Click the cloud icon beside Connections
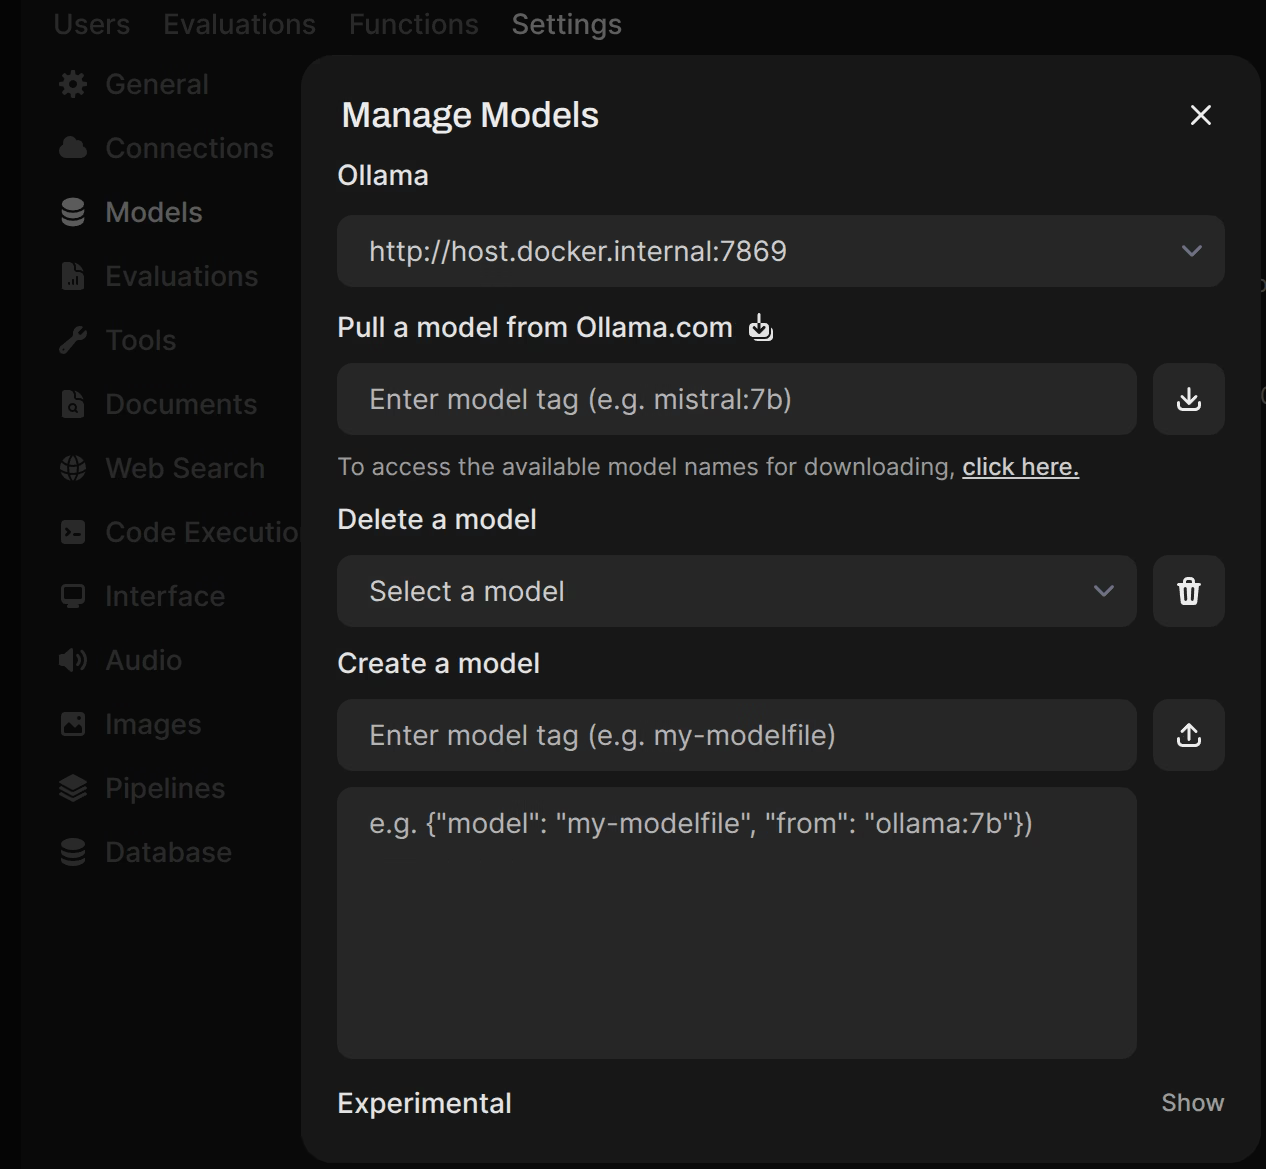1266x1169 pixels. (x=73, y=148)
